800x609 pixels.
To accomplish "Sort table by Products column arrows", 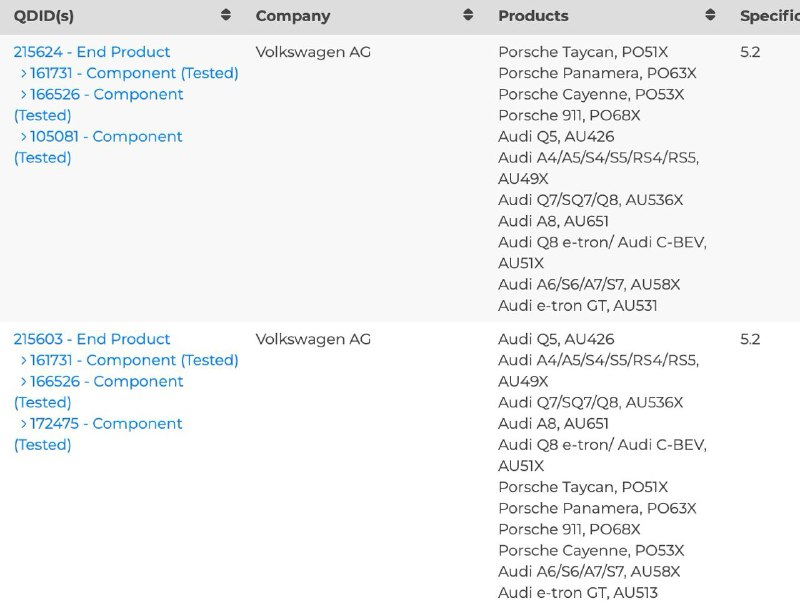I will 710,15.
